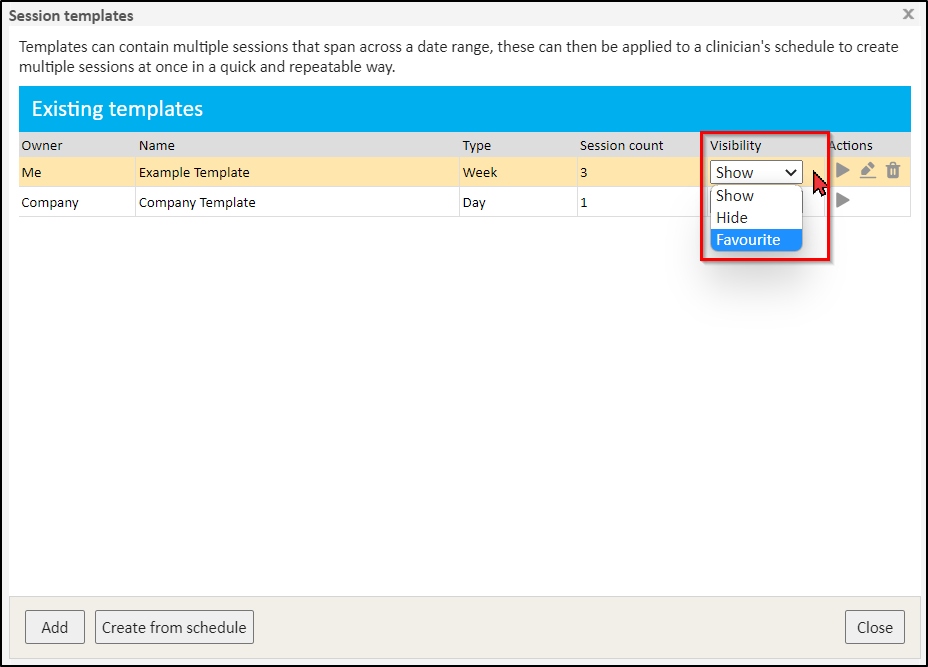The image size is (928, 667).
Task: Click the Existing templates header bar
Action: click(x=464, y=109)
